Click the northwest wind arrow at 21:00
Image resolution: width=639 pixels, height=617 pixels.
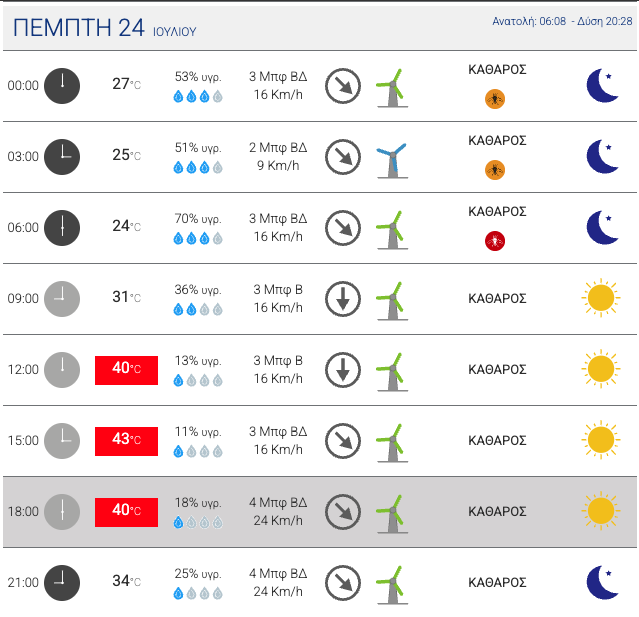pyautogui.click(x=343, y=582)
